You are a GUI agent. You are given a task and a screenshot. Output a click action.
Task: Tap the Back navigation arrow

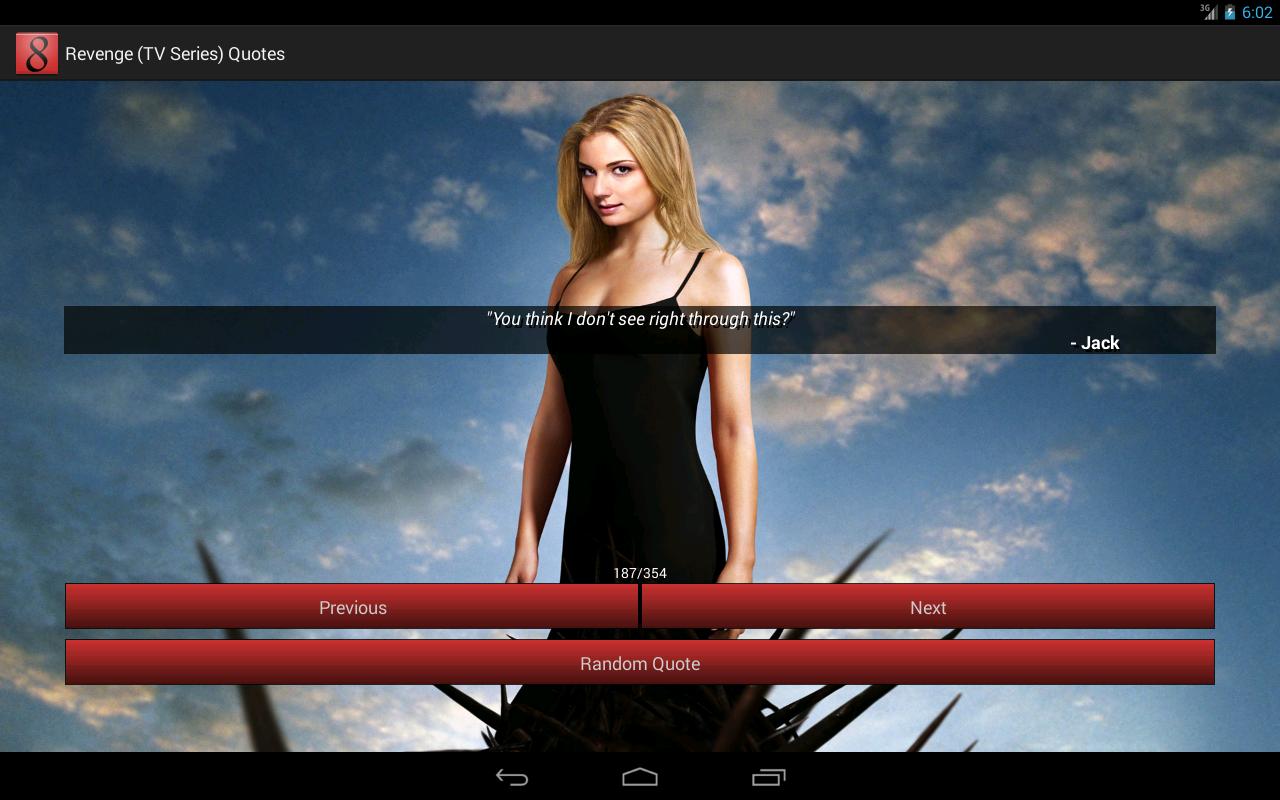[512, 777]
